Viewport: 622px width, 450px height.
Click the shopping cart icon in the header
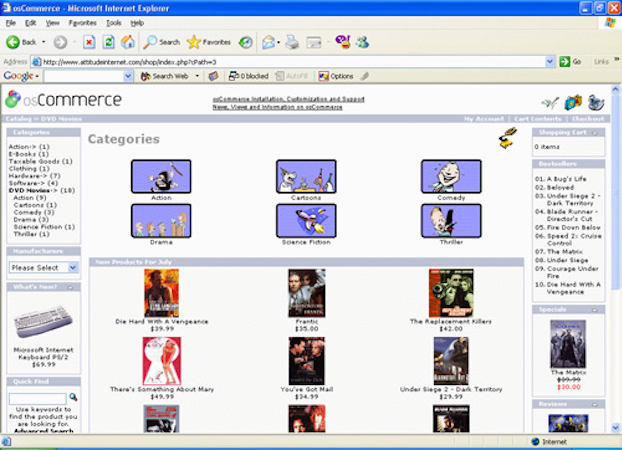point(573,102)
